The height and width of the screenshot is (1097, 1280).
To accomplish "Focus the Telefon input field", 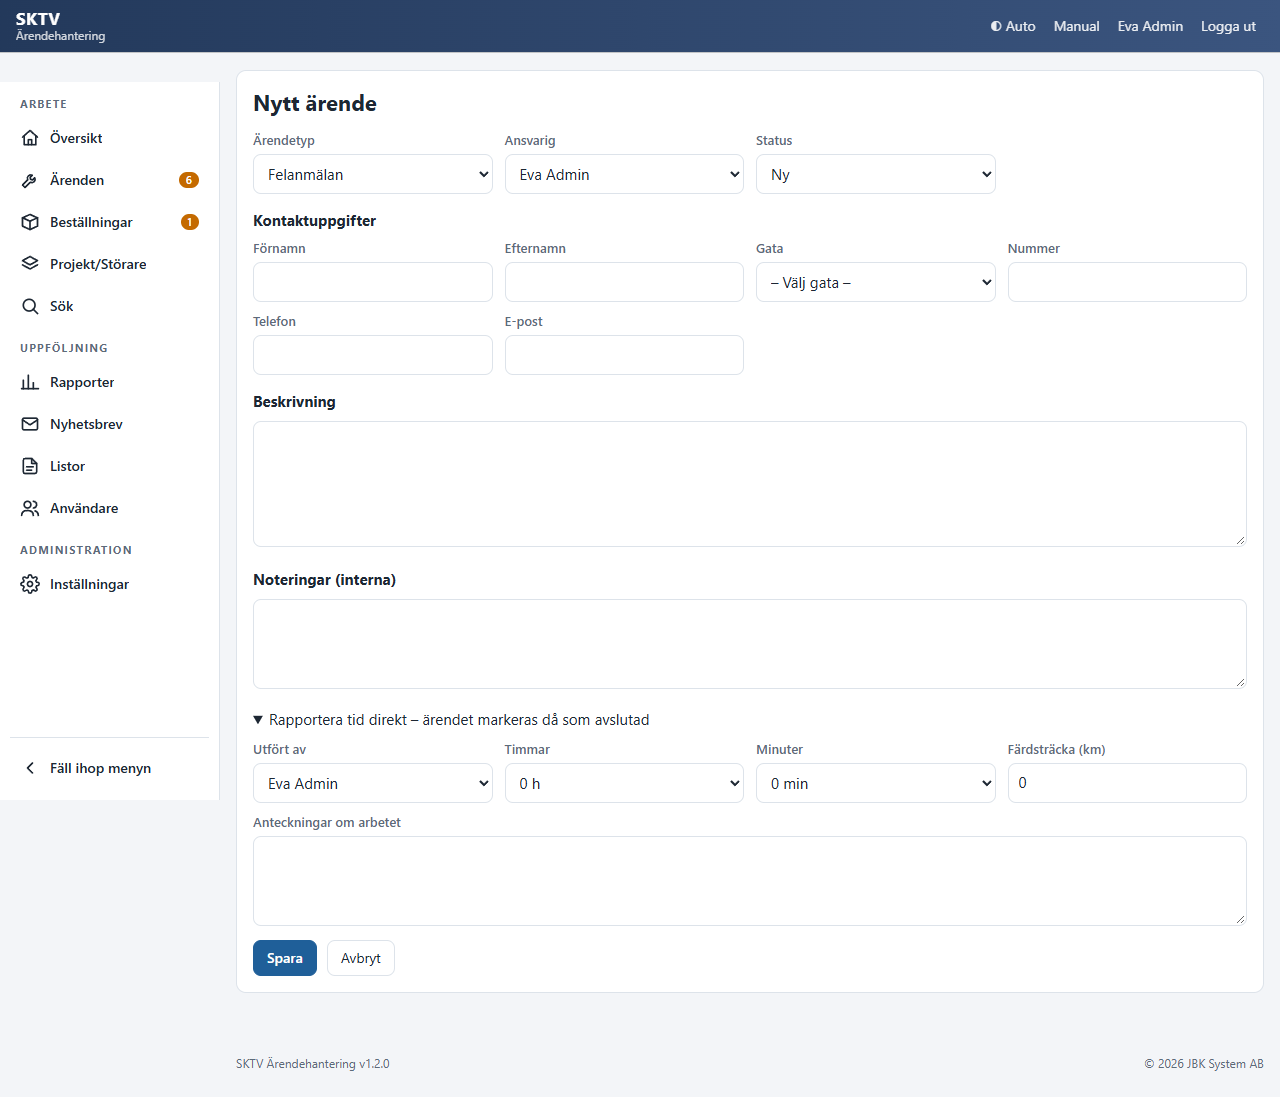I will point(373,355).
